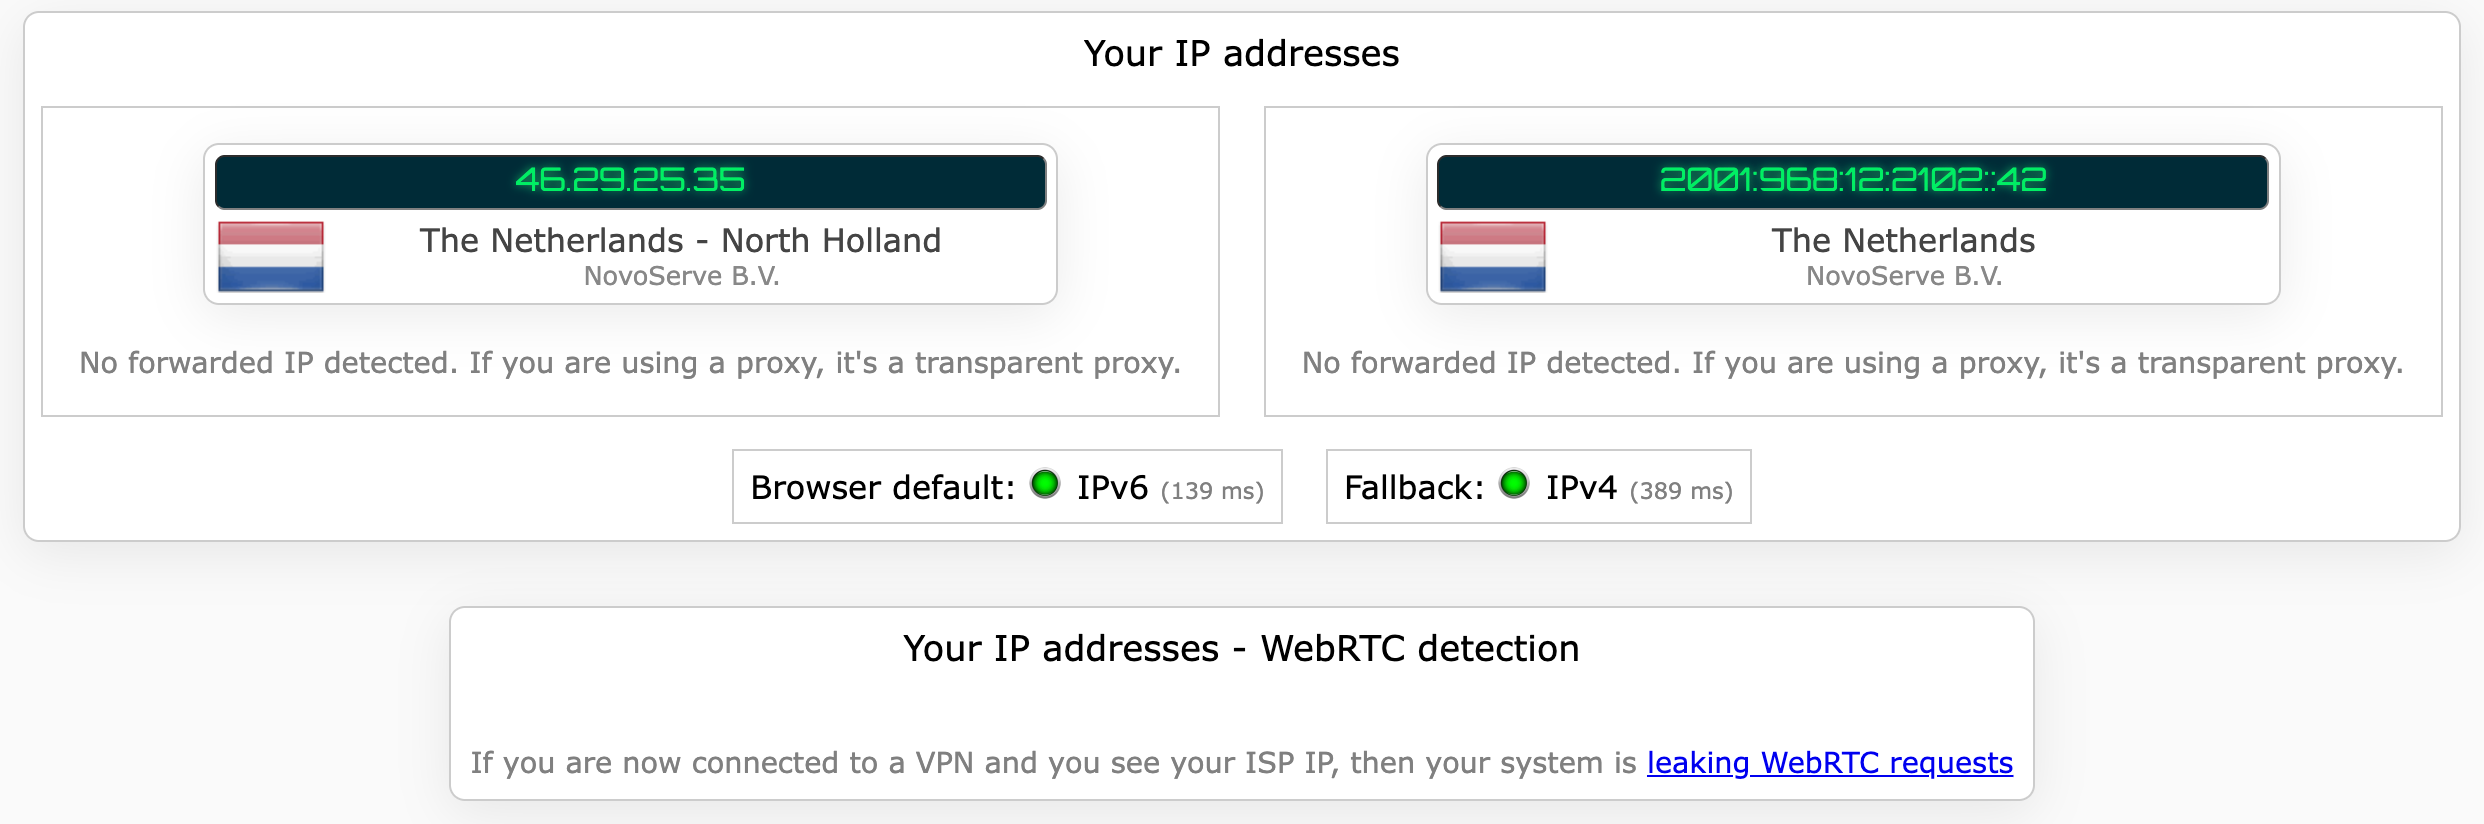The image size is (2484, 824).
Task: Click "The Netherlands" location under the IPv6 address
Action: tap(1903, 241)
